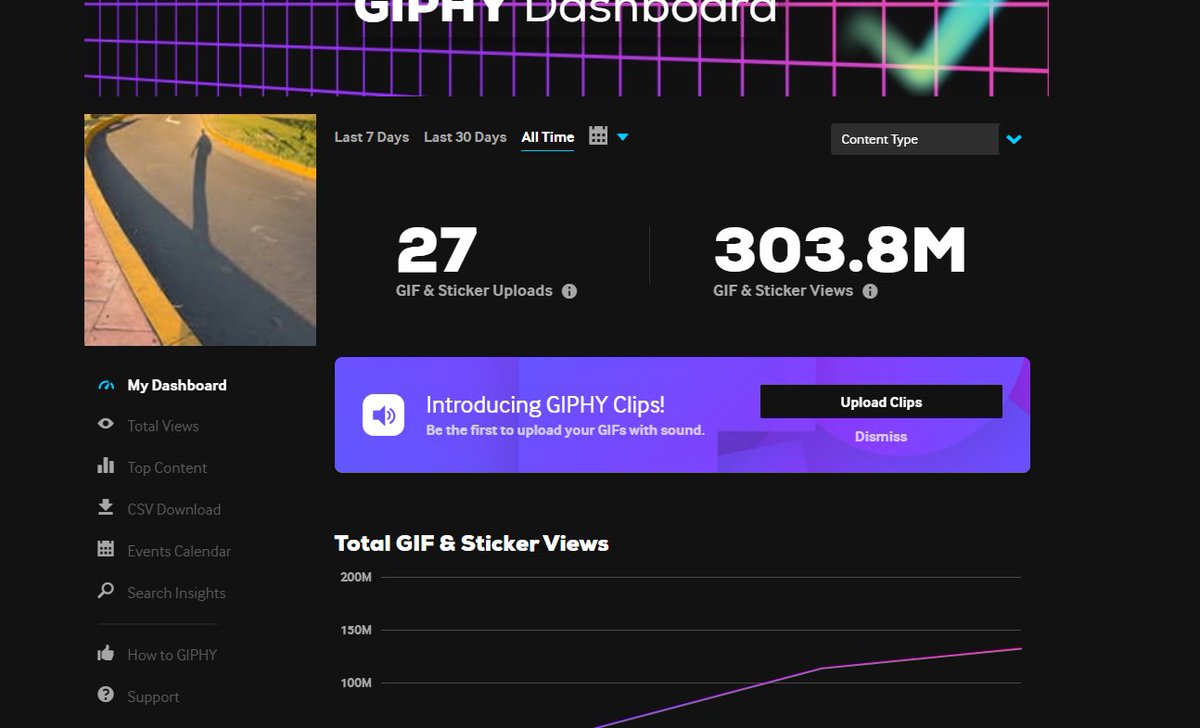
Task: Click info icon beside GIF & Sticker Uploads
Action: 569,292
